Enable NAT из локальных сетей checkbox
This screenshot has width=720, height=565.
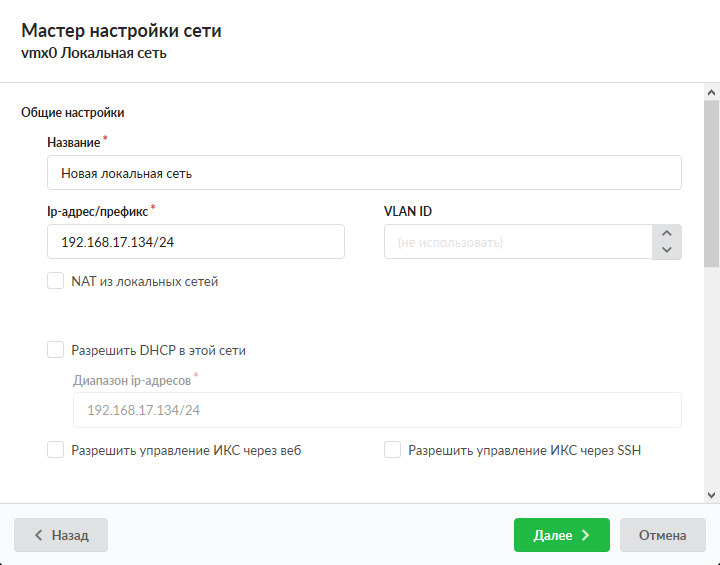(x=56, y=281)
